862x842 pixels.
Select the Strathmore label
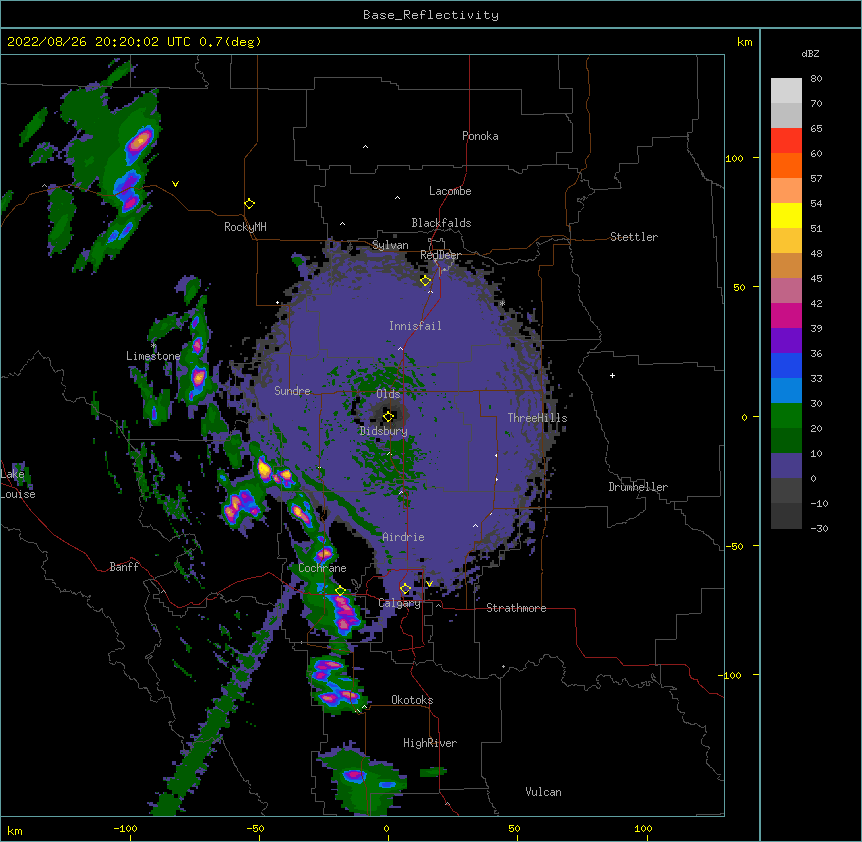tap(516, 608)
